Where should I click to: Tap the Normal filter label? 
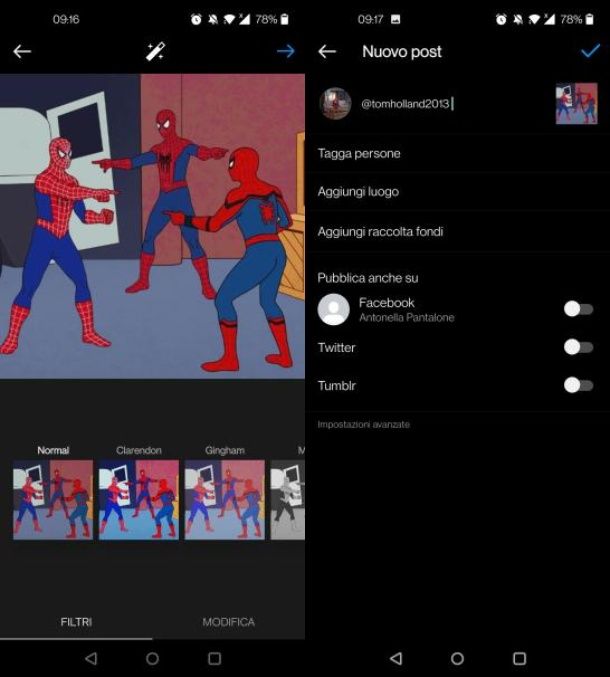coord(53,450)
